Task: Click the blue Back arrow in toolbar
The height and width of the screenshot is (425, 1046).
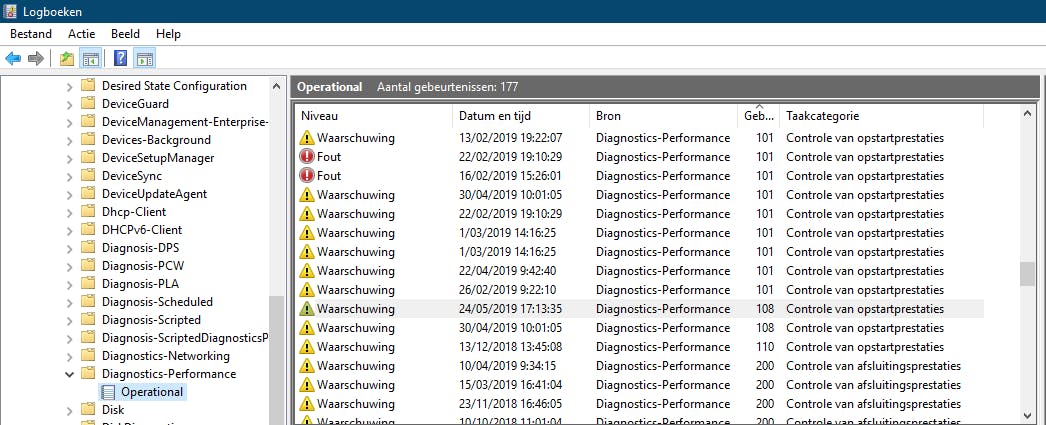Action: pyautogui.click(x=13, y=58)
